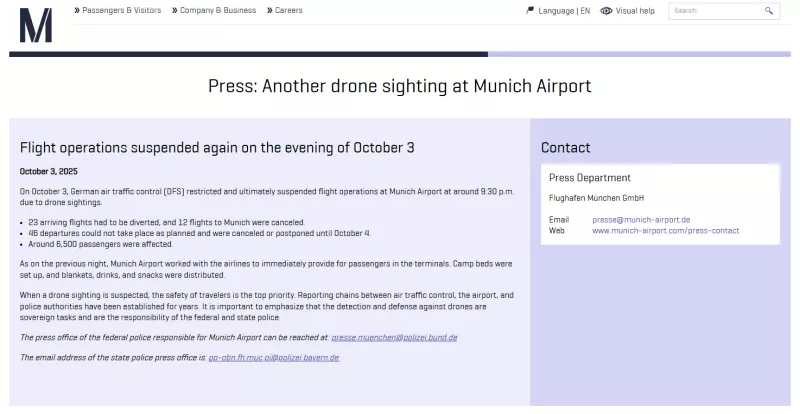The height and width of the screenshot is (414, 800).
Task: Click the Munich Airport M logo
Action: coord(36,25)
